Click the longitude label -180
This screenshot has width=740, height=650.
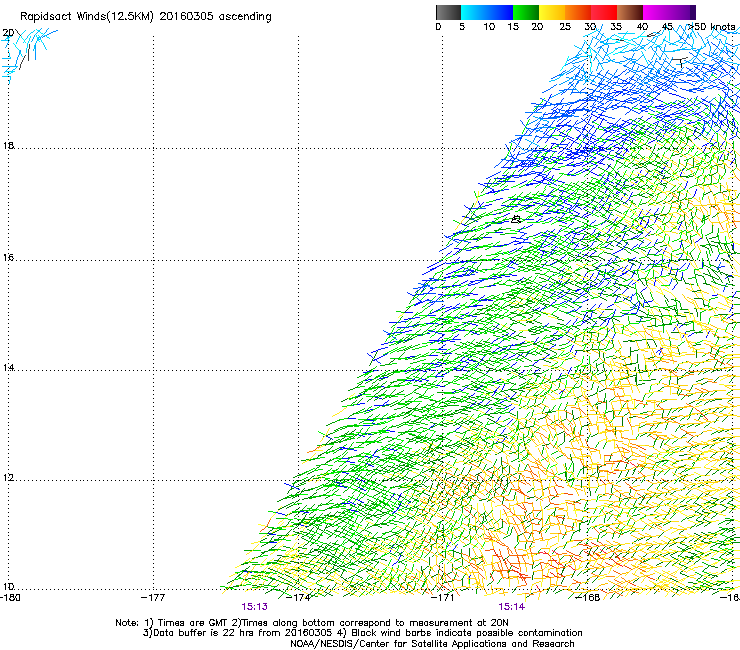10,598
